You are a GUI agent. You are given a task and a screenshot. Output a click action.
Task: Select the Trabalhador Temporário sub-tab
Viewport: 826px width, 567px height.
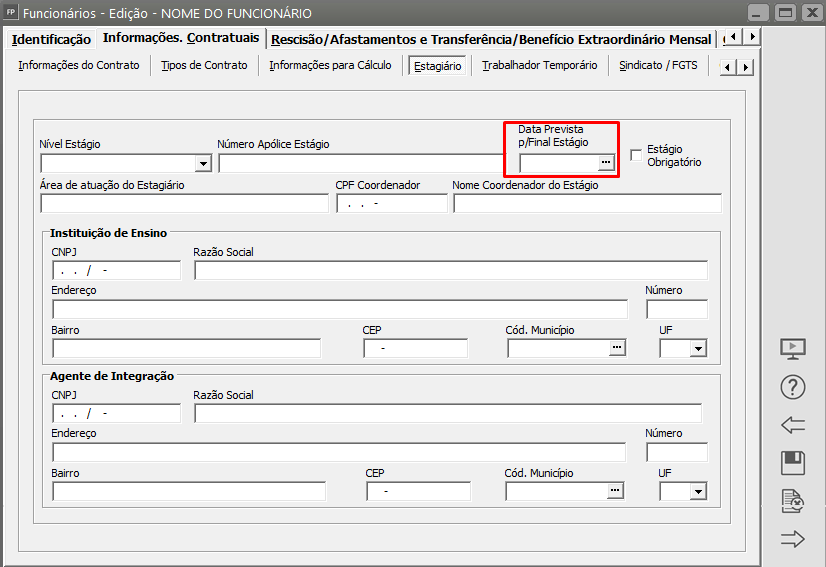tap(539, 66)
